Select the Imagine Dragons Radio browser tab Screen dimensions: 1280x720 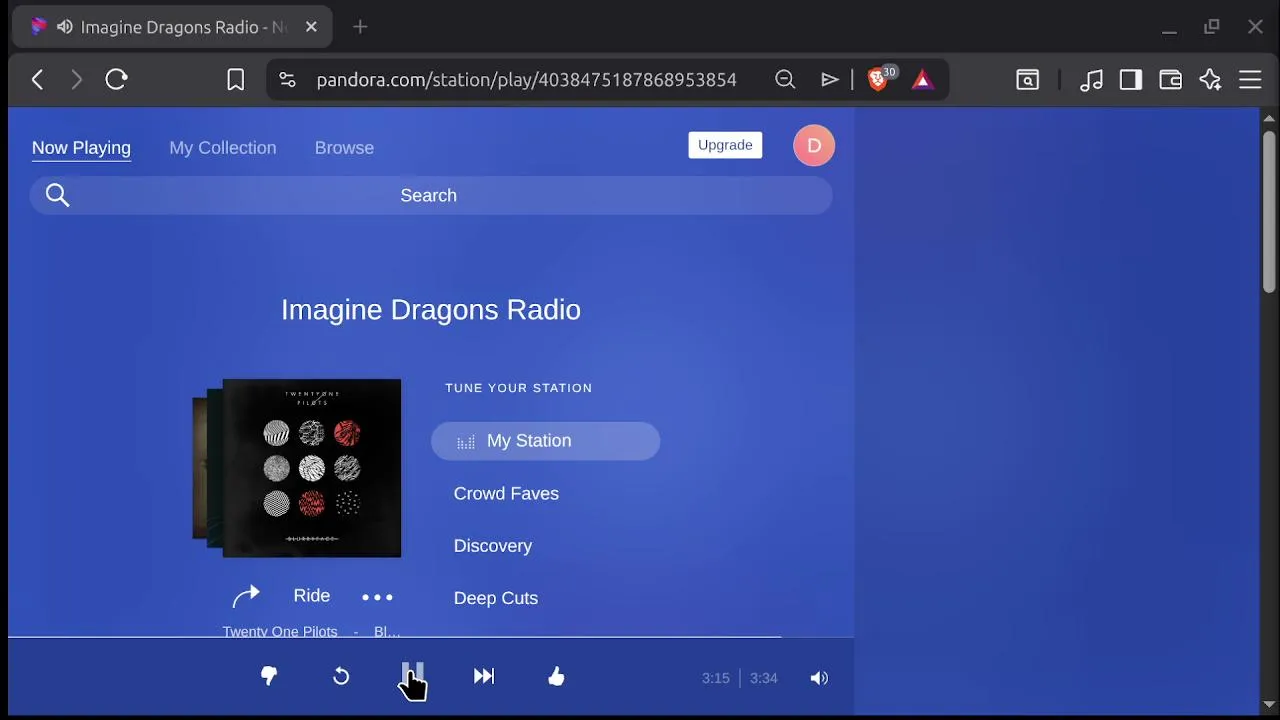[172, 27]
